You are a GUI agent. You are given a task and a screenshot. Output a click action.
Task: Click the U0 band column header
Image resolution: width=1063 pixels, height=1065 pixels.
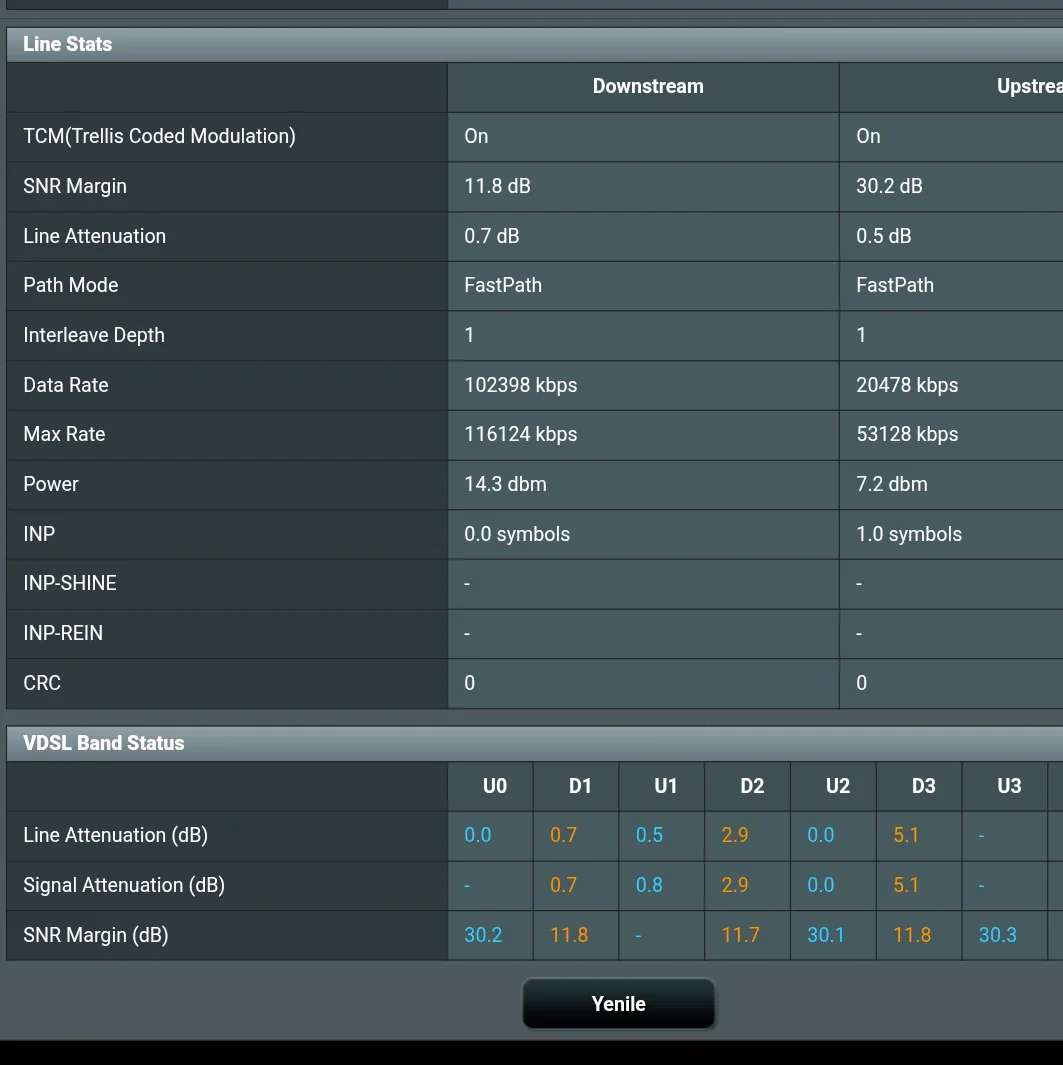click(x=495, y=786)
